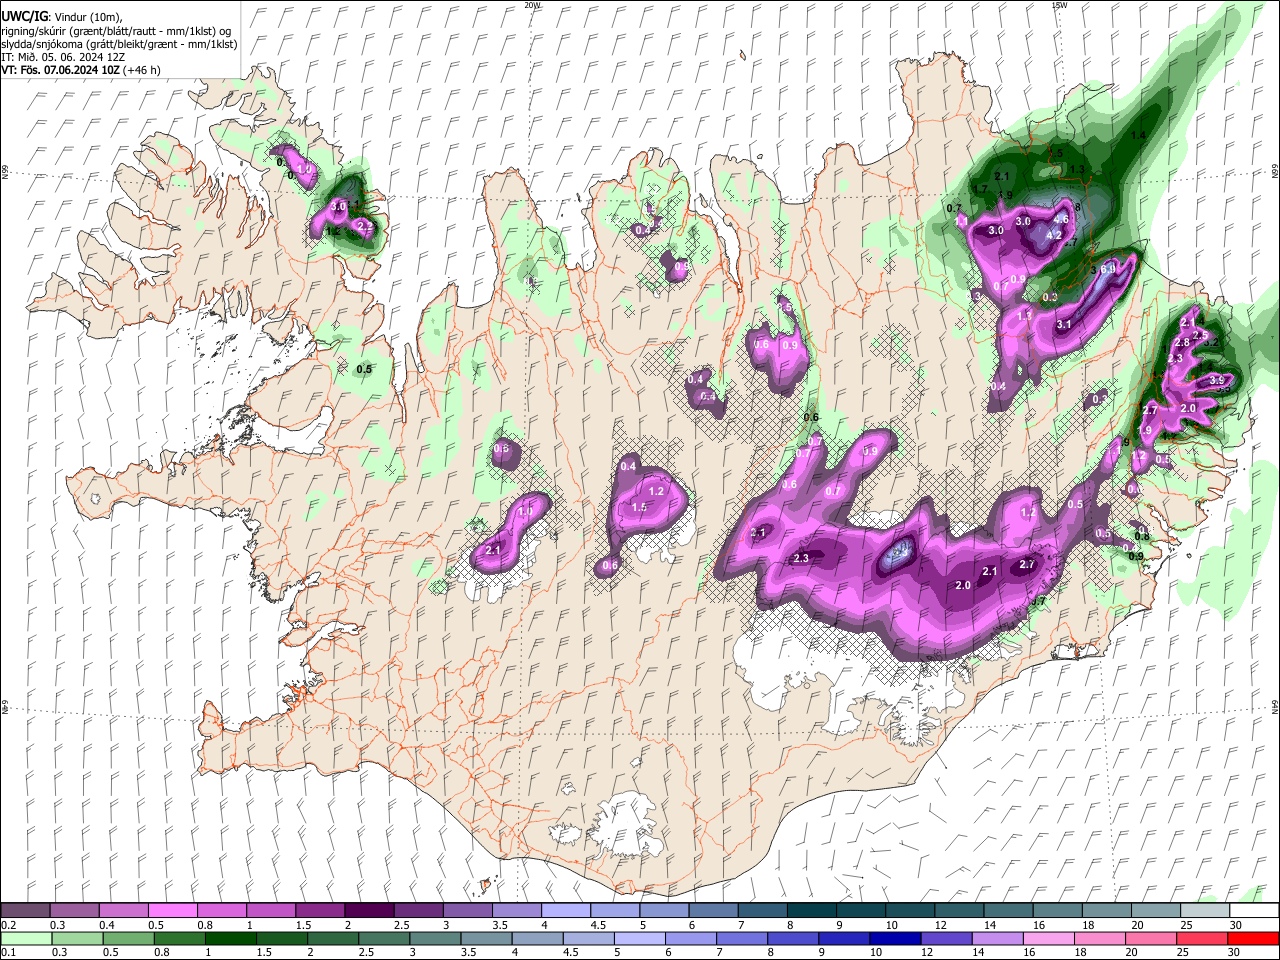Click the 'rigning/skúrir (grænt/blátt/rautt' description line
The height and width of the screenshot is (960, 1280).
[x=117, y=30]
